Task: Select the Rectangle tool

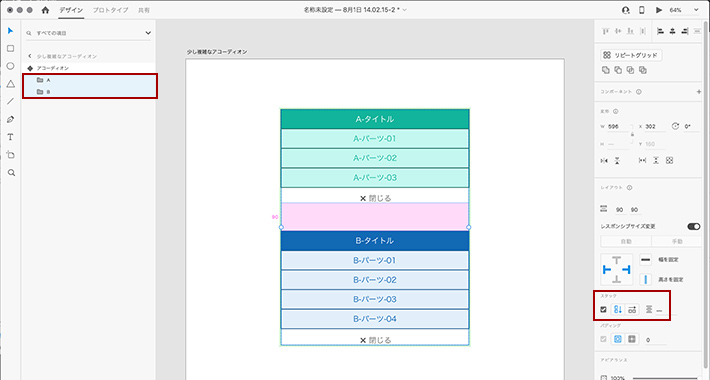Action: tap(10, 48)
